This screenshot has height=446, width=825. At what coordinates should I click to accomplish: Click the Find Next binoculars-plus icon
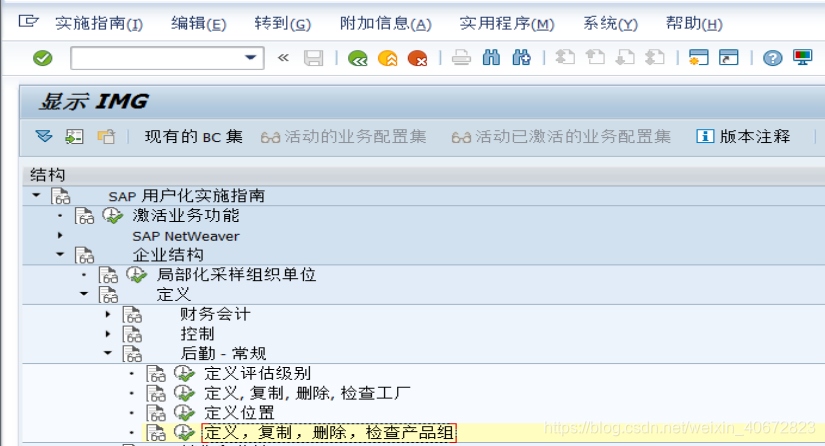coord(521,57)
